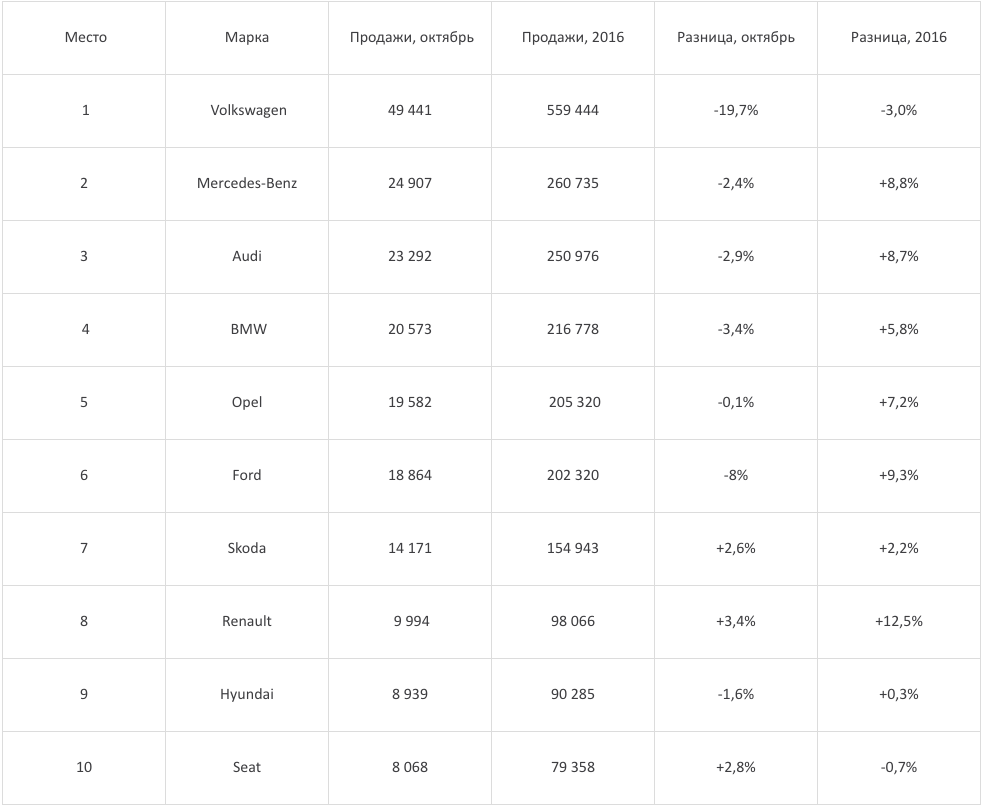
Task: Click the "Место" column header
Action: (x=85, y=38)
